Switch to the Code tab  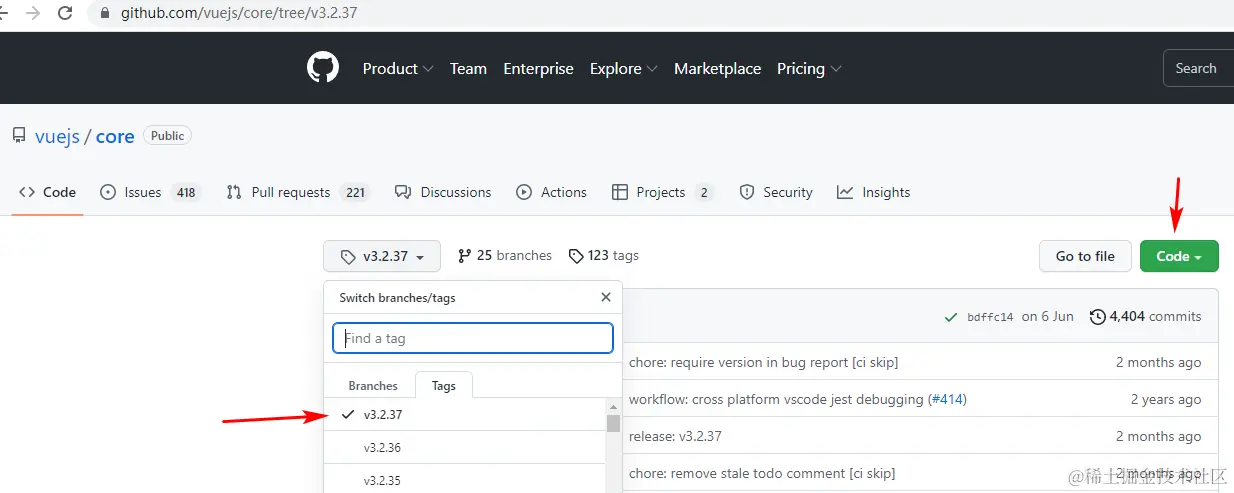(47, 192)
